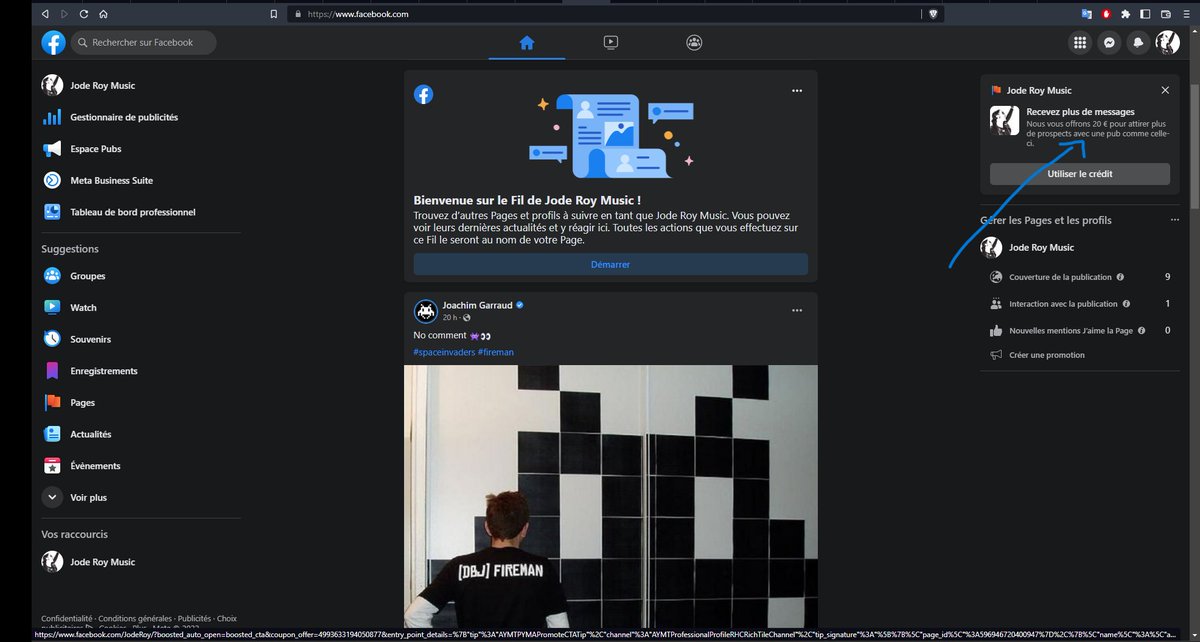Go to the browser home page
Screen dimensions: 1200x642
(104, 14)
